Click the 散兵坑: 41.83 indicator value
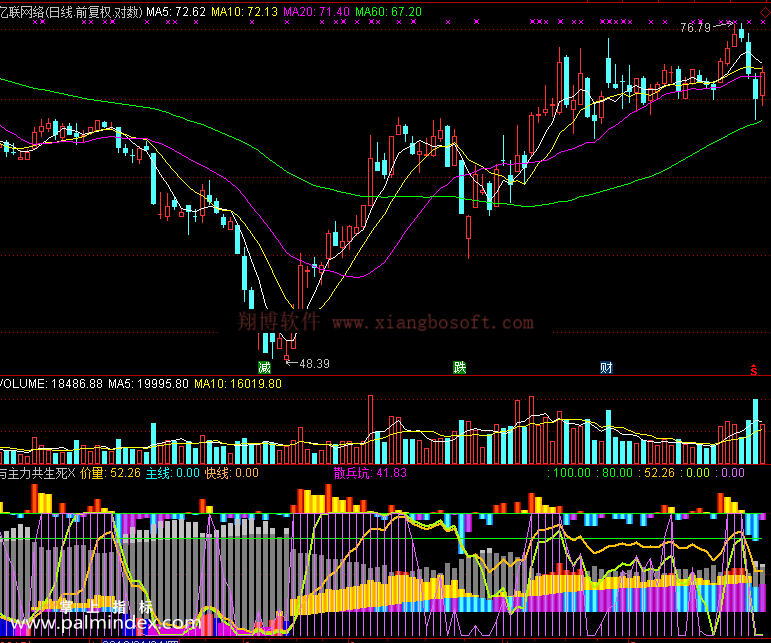Viewport: 771px width, 643px height. 370,473
